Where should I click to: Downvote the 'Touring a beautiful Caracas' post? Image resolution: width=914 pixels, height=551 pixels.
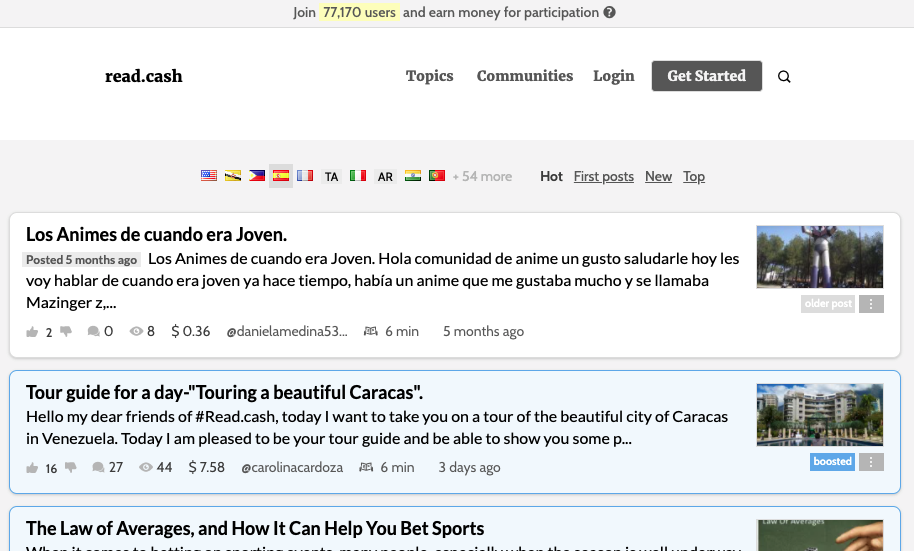coord(71,467)
